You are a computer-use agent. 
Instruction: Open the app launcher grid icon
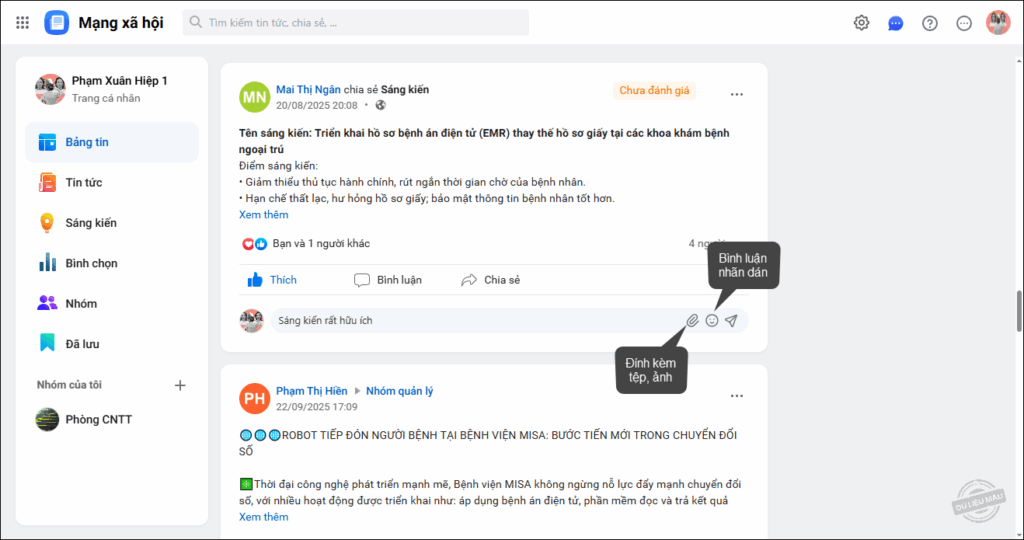pos(22,23)
